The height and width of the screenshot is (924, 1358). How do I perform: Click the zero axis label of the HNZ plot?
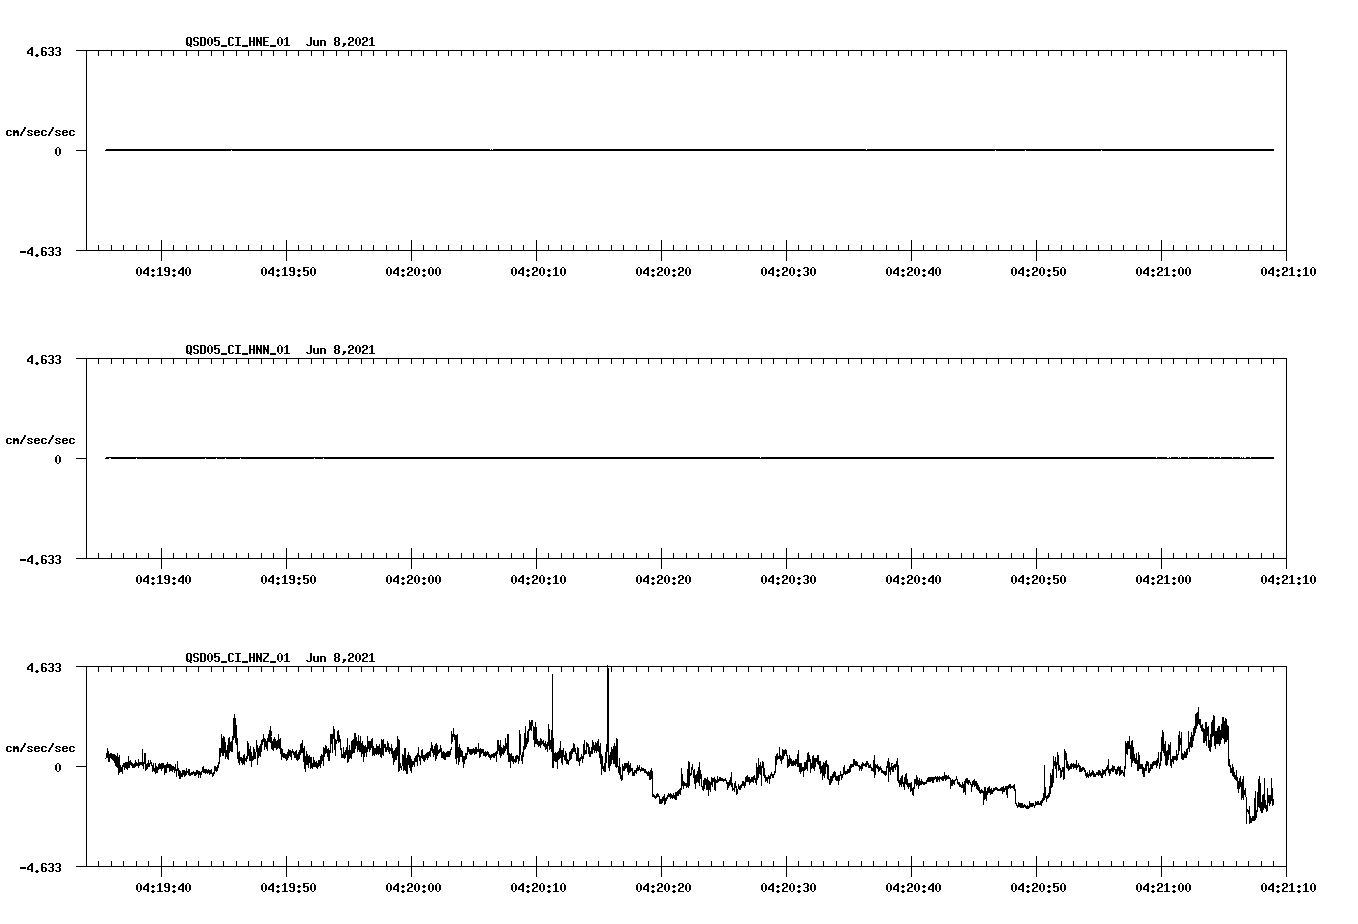click(x=58, y=767)
